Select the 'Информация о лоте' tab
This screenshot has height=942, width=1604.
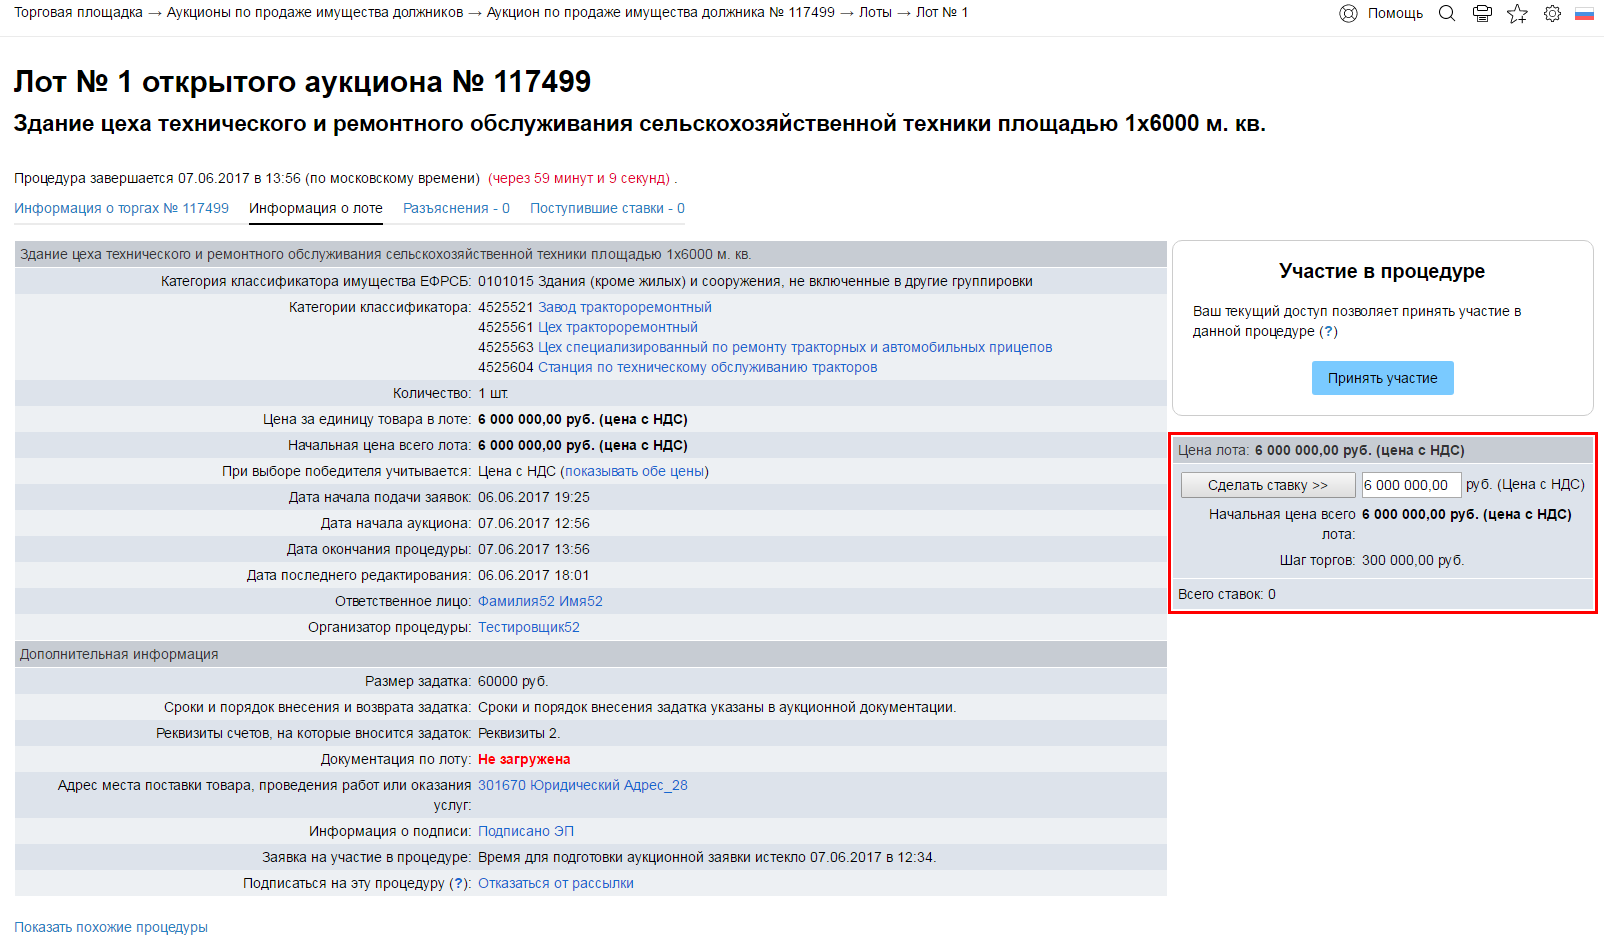point(316,208)
